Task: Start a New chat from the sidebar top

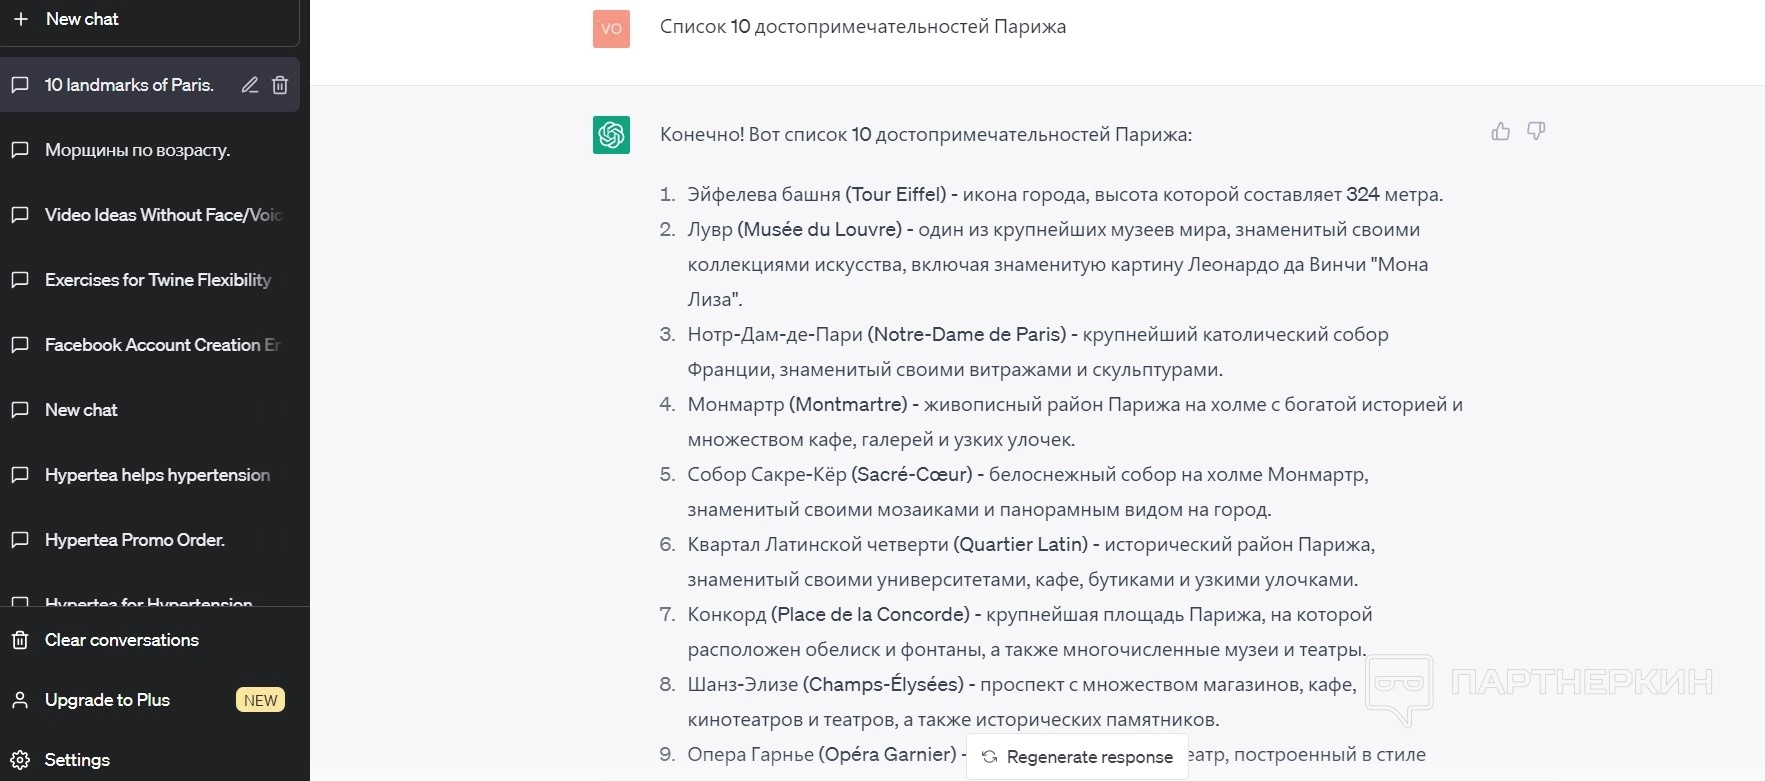Action: 82,19
